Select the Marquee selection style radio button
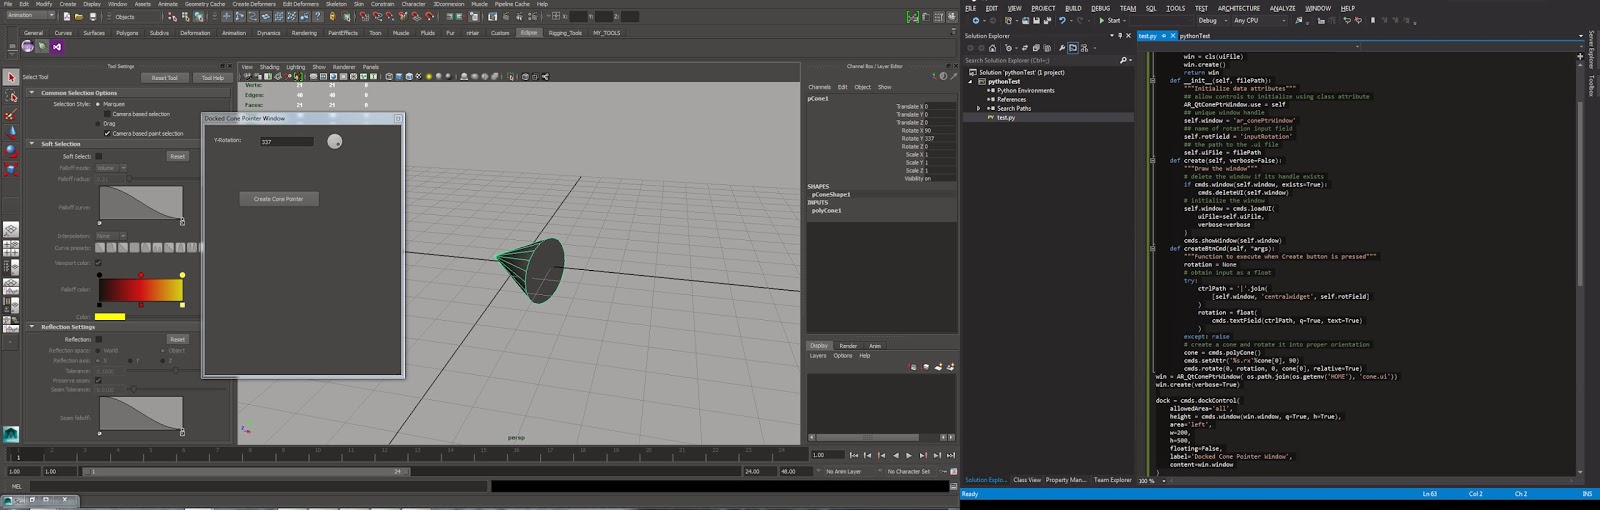1600x510 pixels. pos(98,104)
